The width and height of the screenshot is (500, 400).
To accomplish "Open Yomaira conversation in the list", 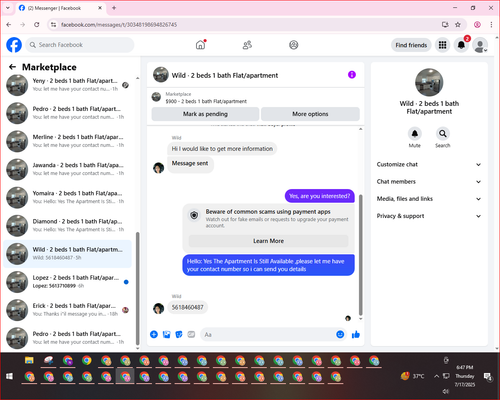I will [x=68, y=197].
